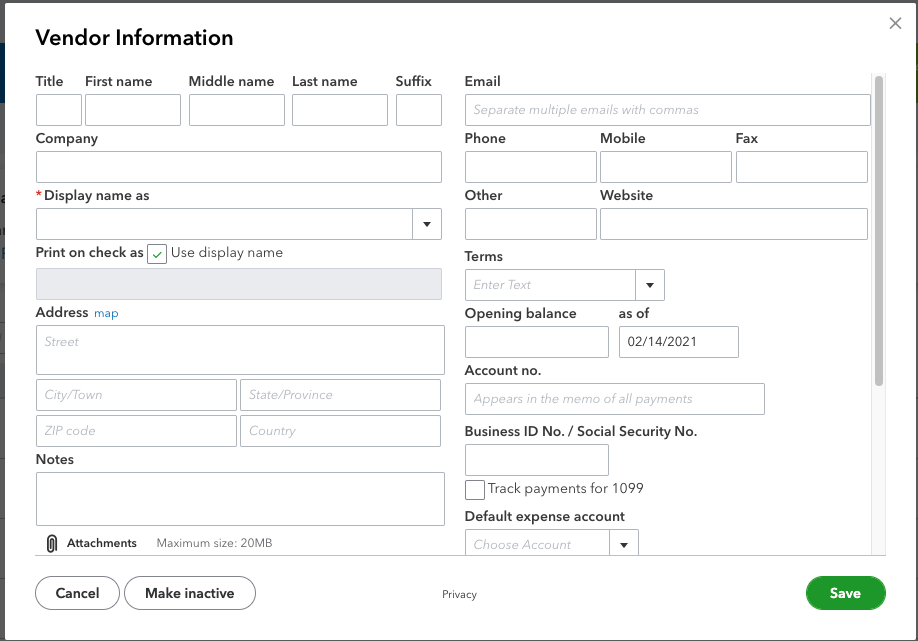
Task: Click the Country field
Action: 340,431
